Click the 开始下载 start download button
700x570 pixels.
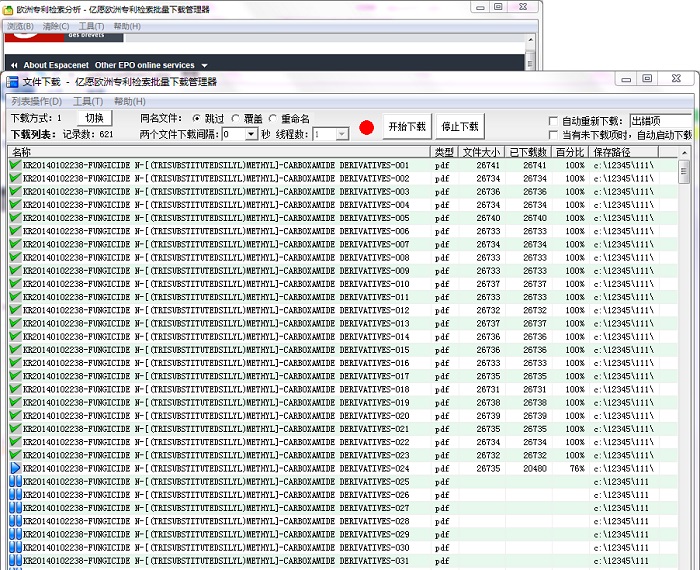pos(407,126)
